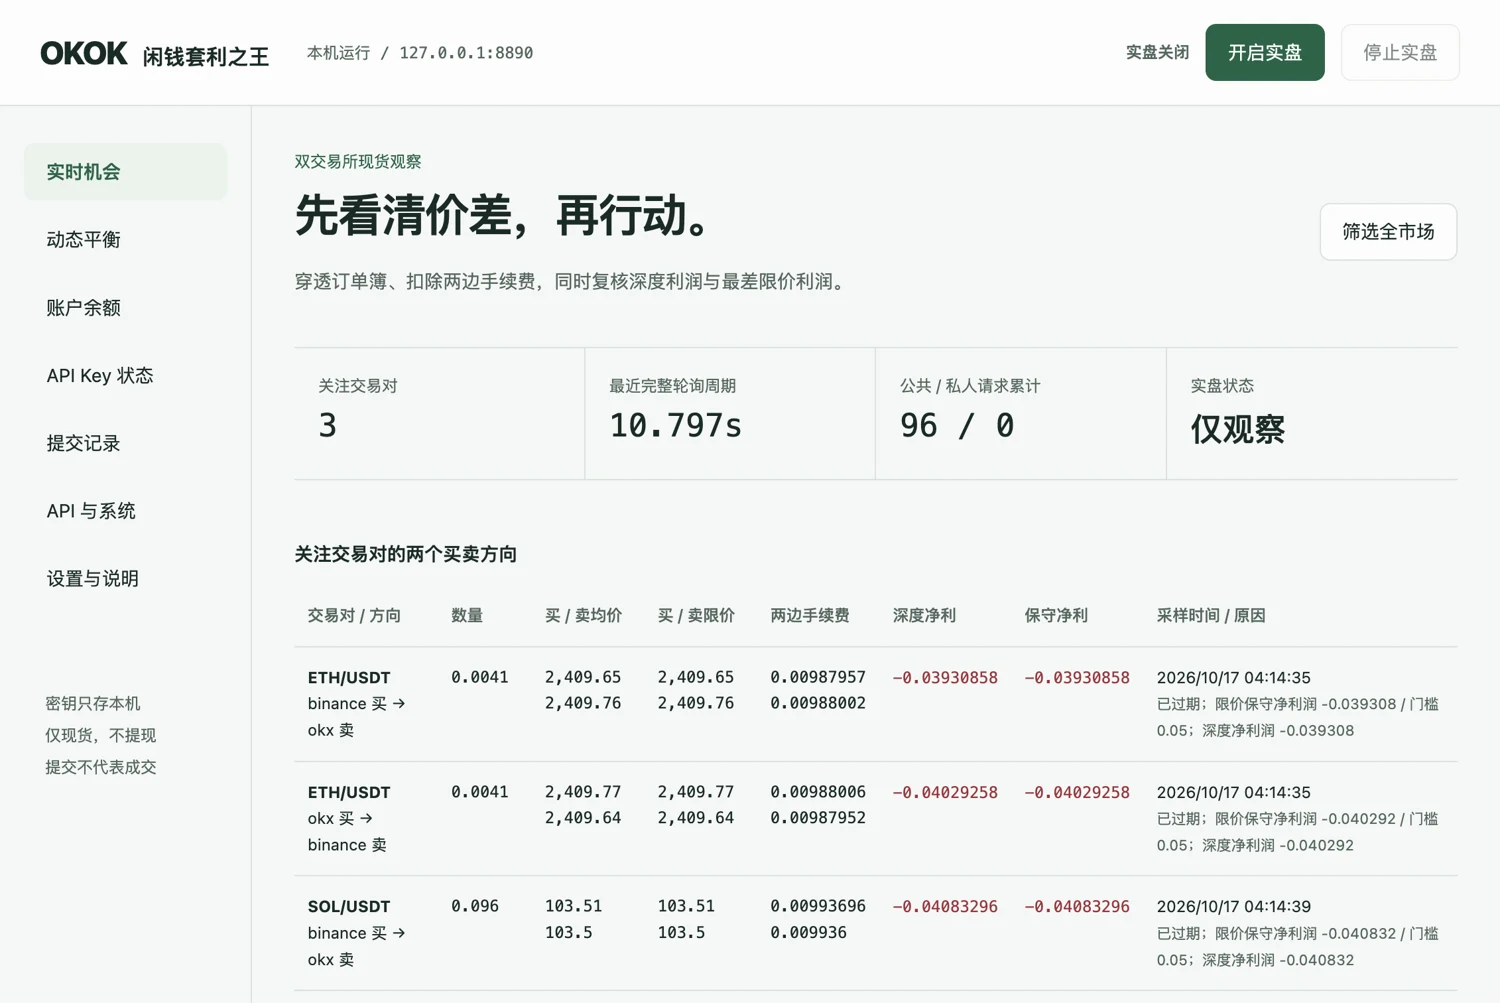1500x1003 pixels.
Task: Open the 实时机会 sidebar section
Action: [125, 172]
